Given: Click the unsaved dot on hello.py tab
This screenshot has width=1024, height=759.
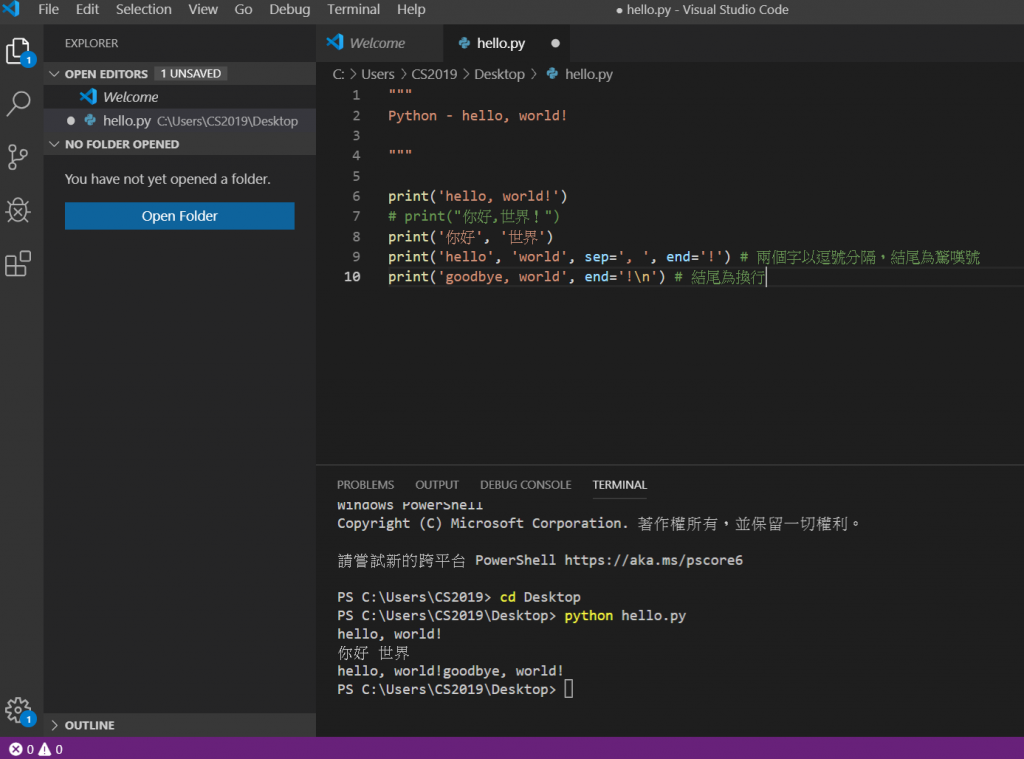Looking at the screenshot, I should pyautogui.click(x=555, y=43).
